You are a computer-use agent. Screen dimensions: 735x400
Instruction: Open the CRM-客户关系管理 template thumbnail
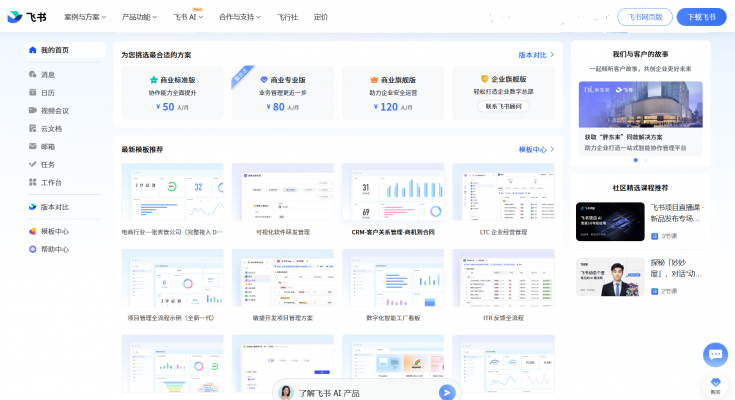click(393, 192)
